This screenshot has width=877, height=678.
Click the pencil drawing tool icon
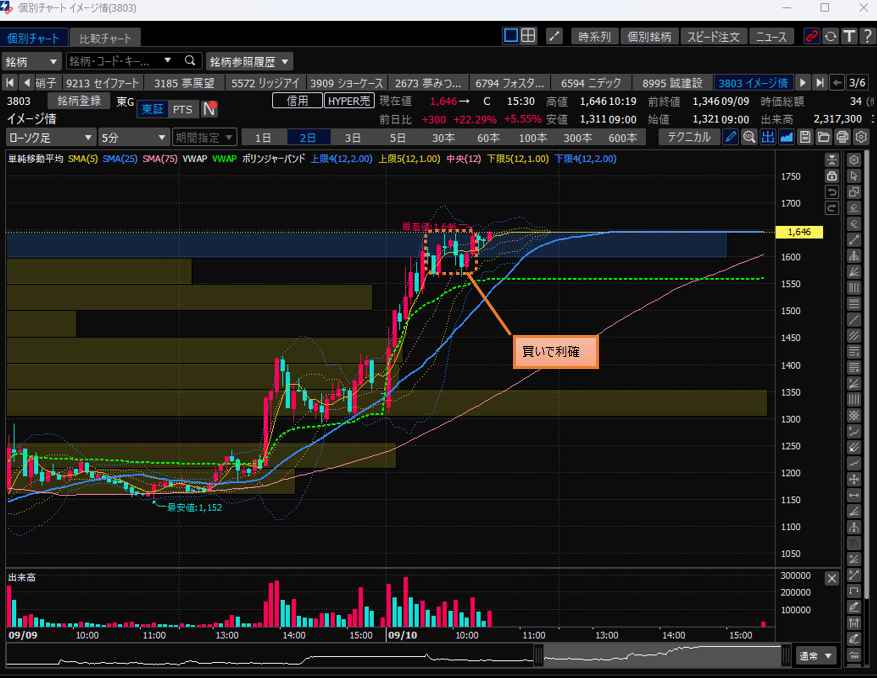pos(731,137)
